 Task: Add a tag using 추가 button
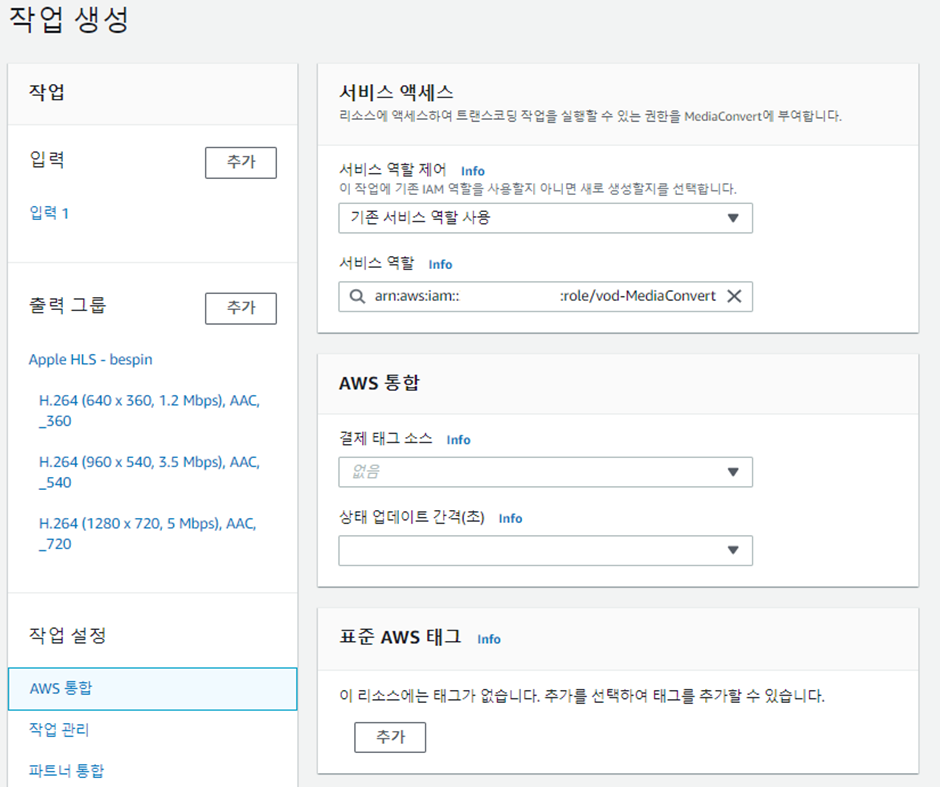pyautogui.click(x=390, y=737)
